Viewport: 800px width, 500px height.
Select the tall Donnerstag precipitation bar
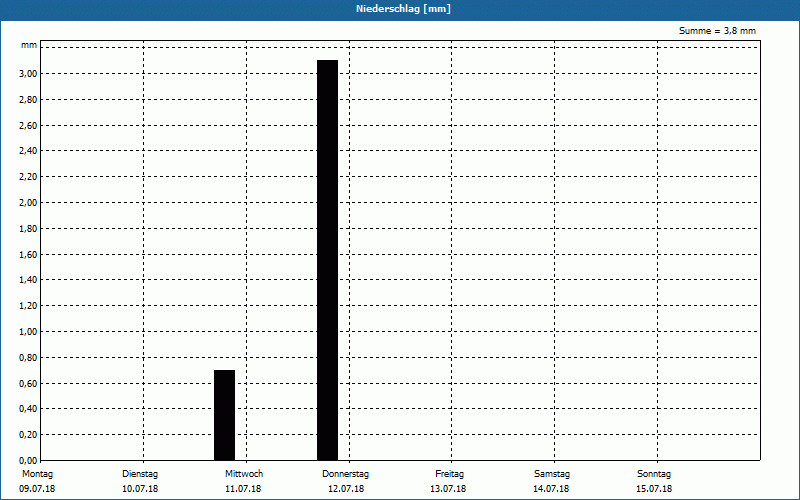tap(328, 260)
